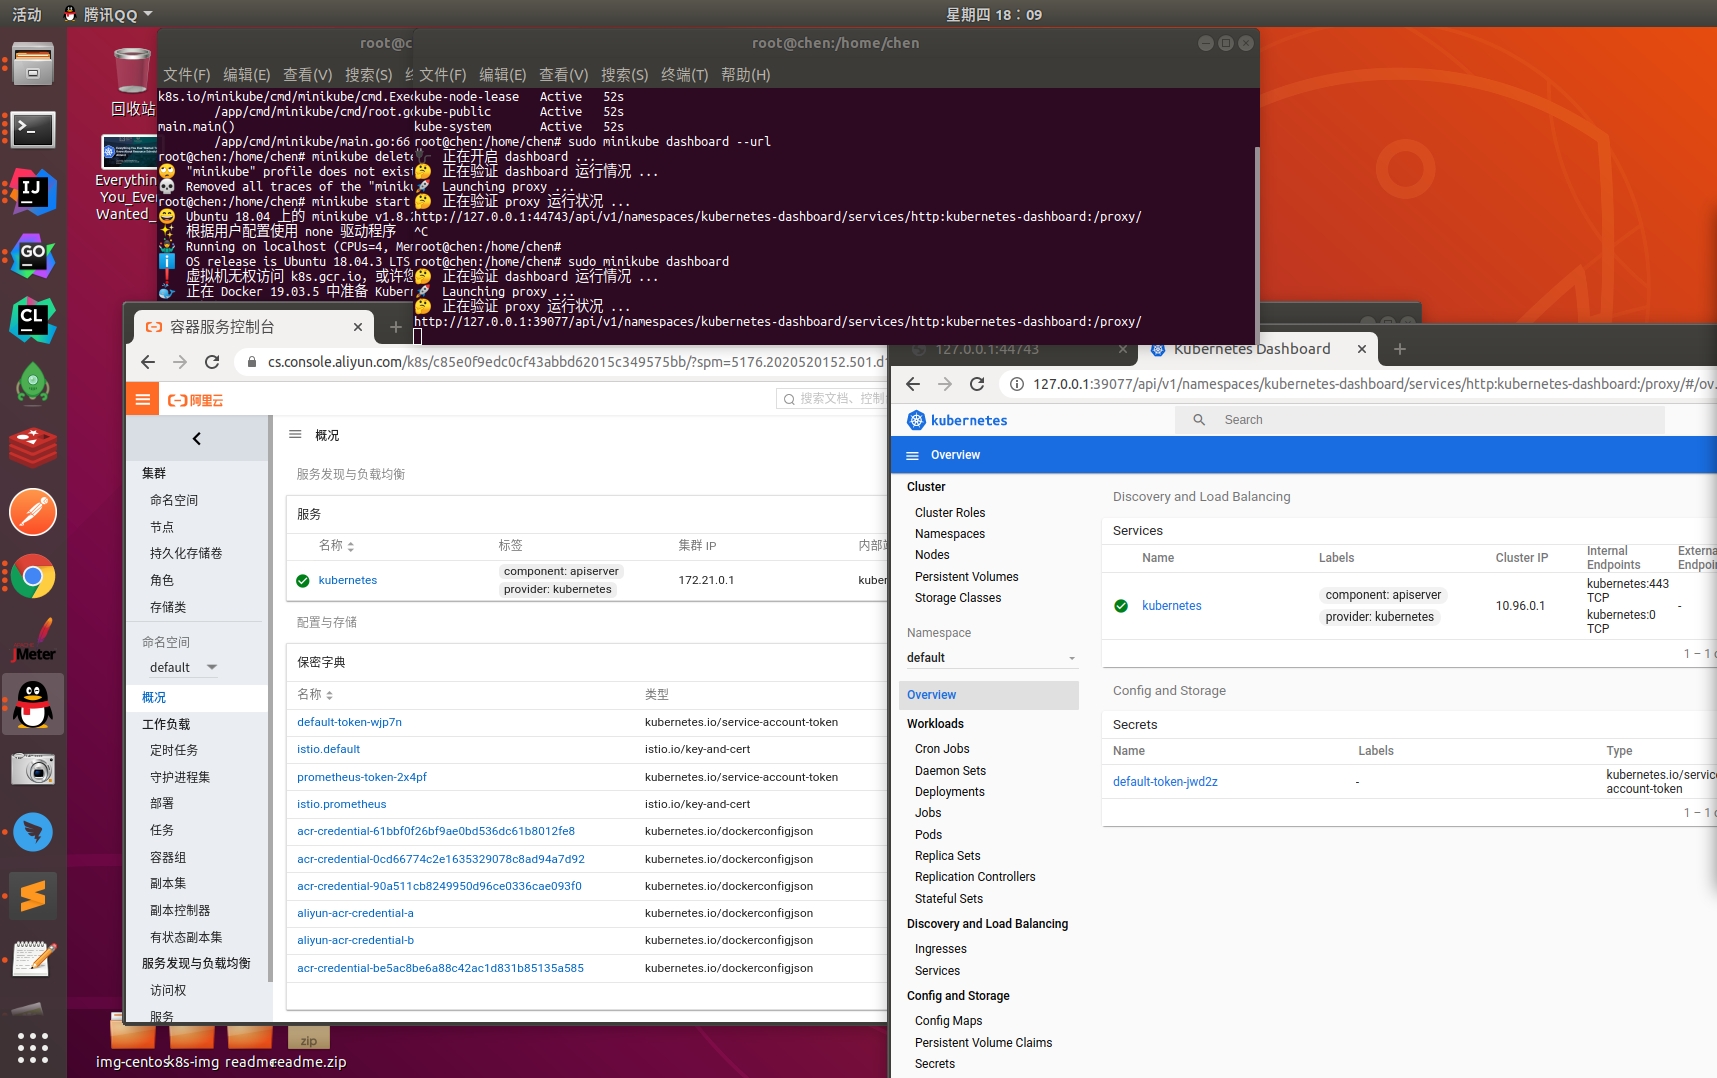1717x1078 pixels.
Task: Click the clock 星期四 18:09 in top bar
Action: click(994, 14)
